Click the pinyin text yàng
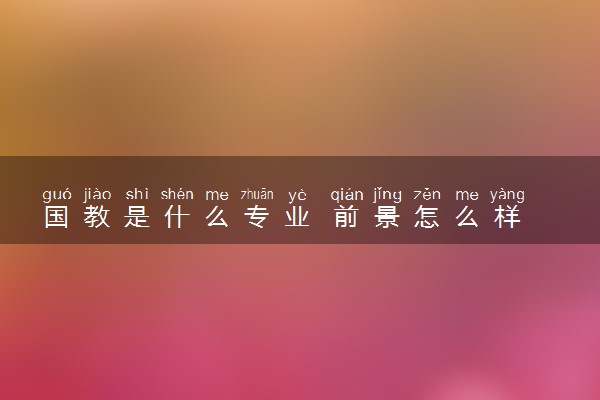Screen dimensions: 600x400 [507, 194]
